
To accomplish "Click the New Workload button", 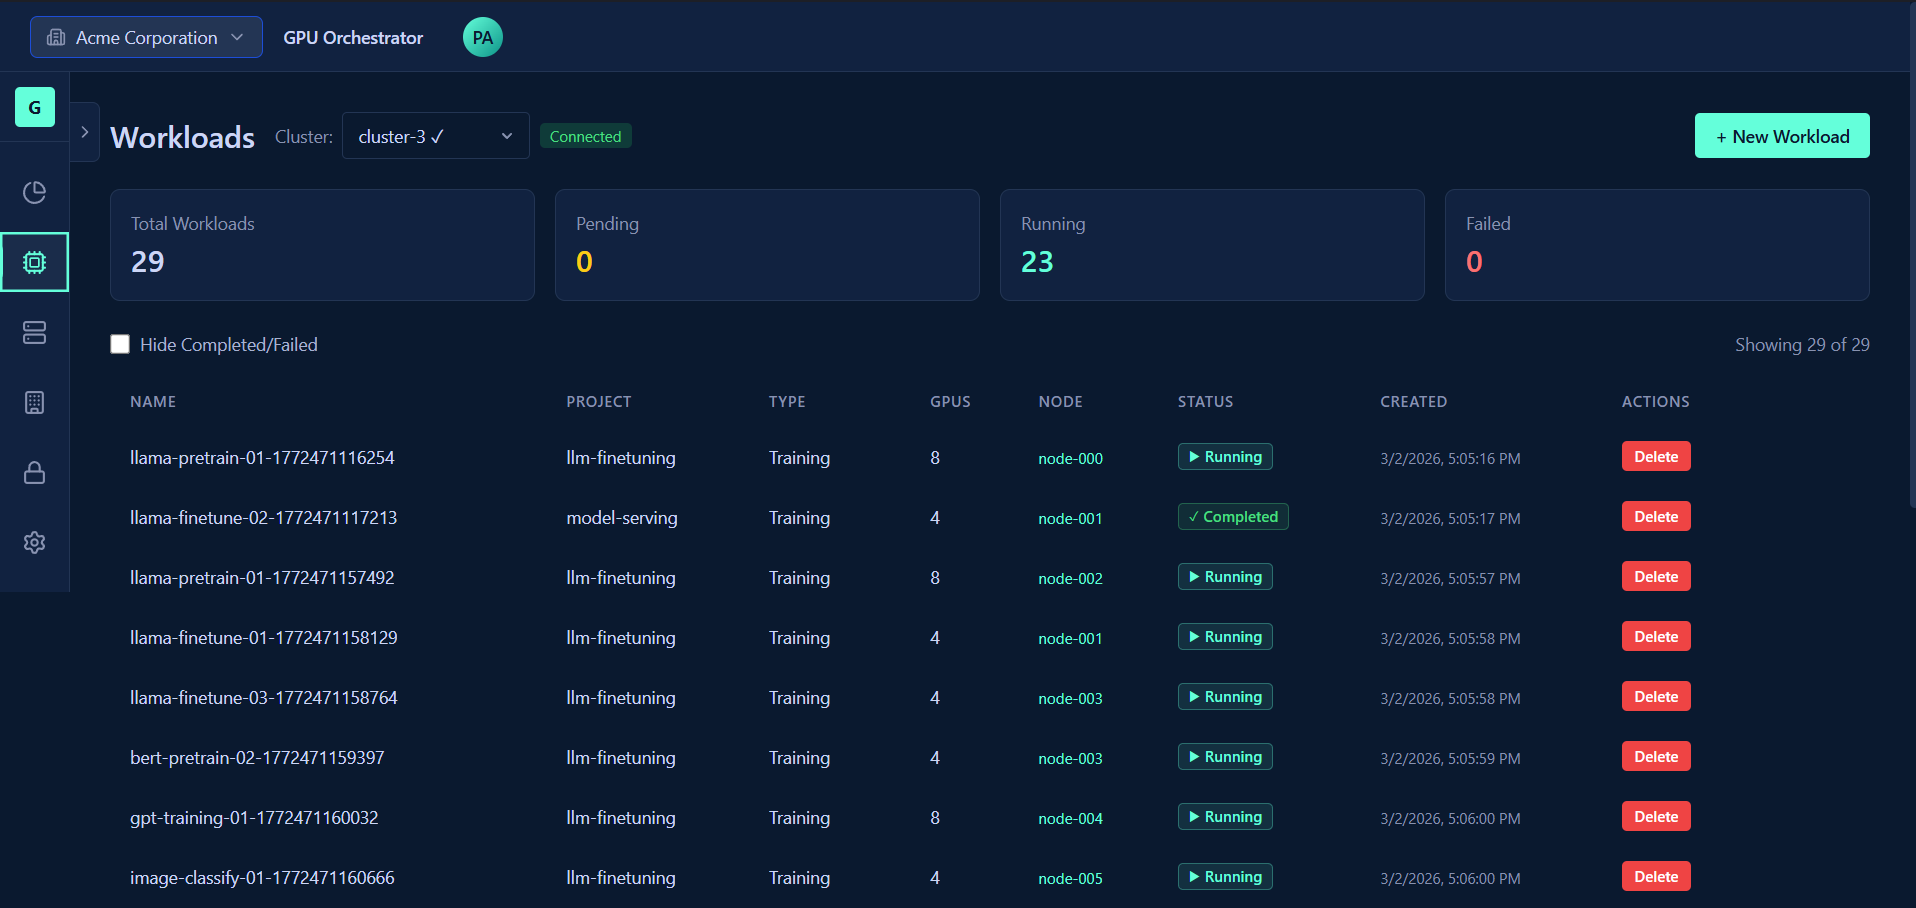I will coord(1781,136).
